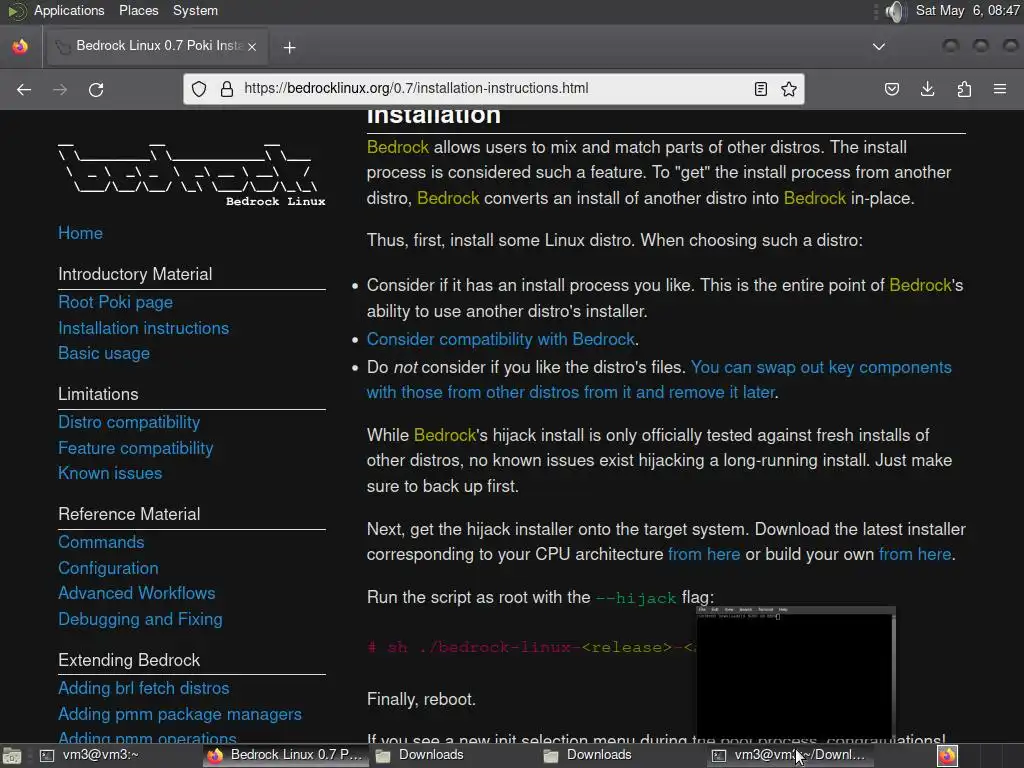Open the System menu

coord(195,10)
